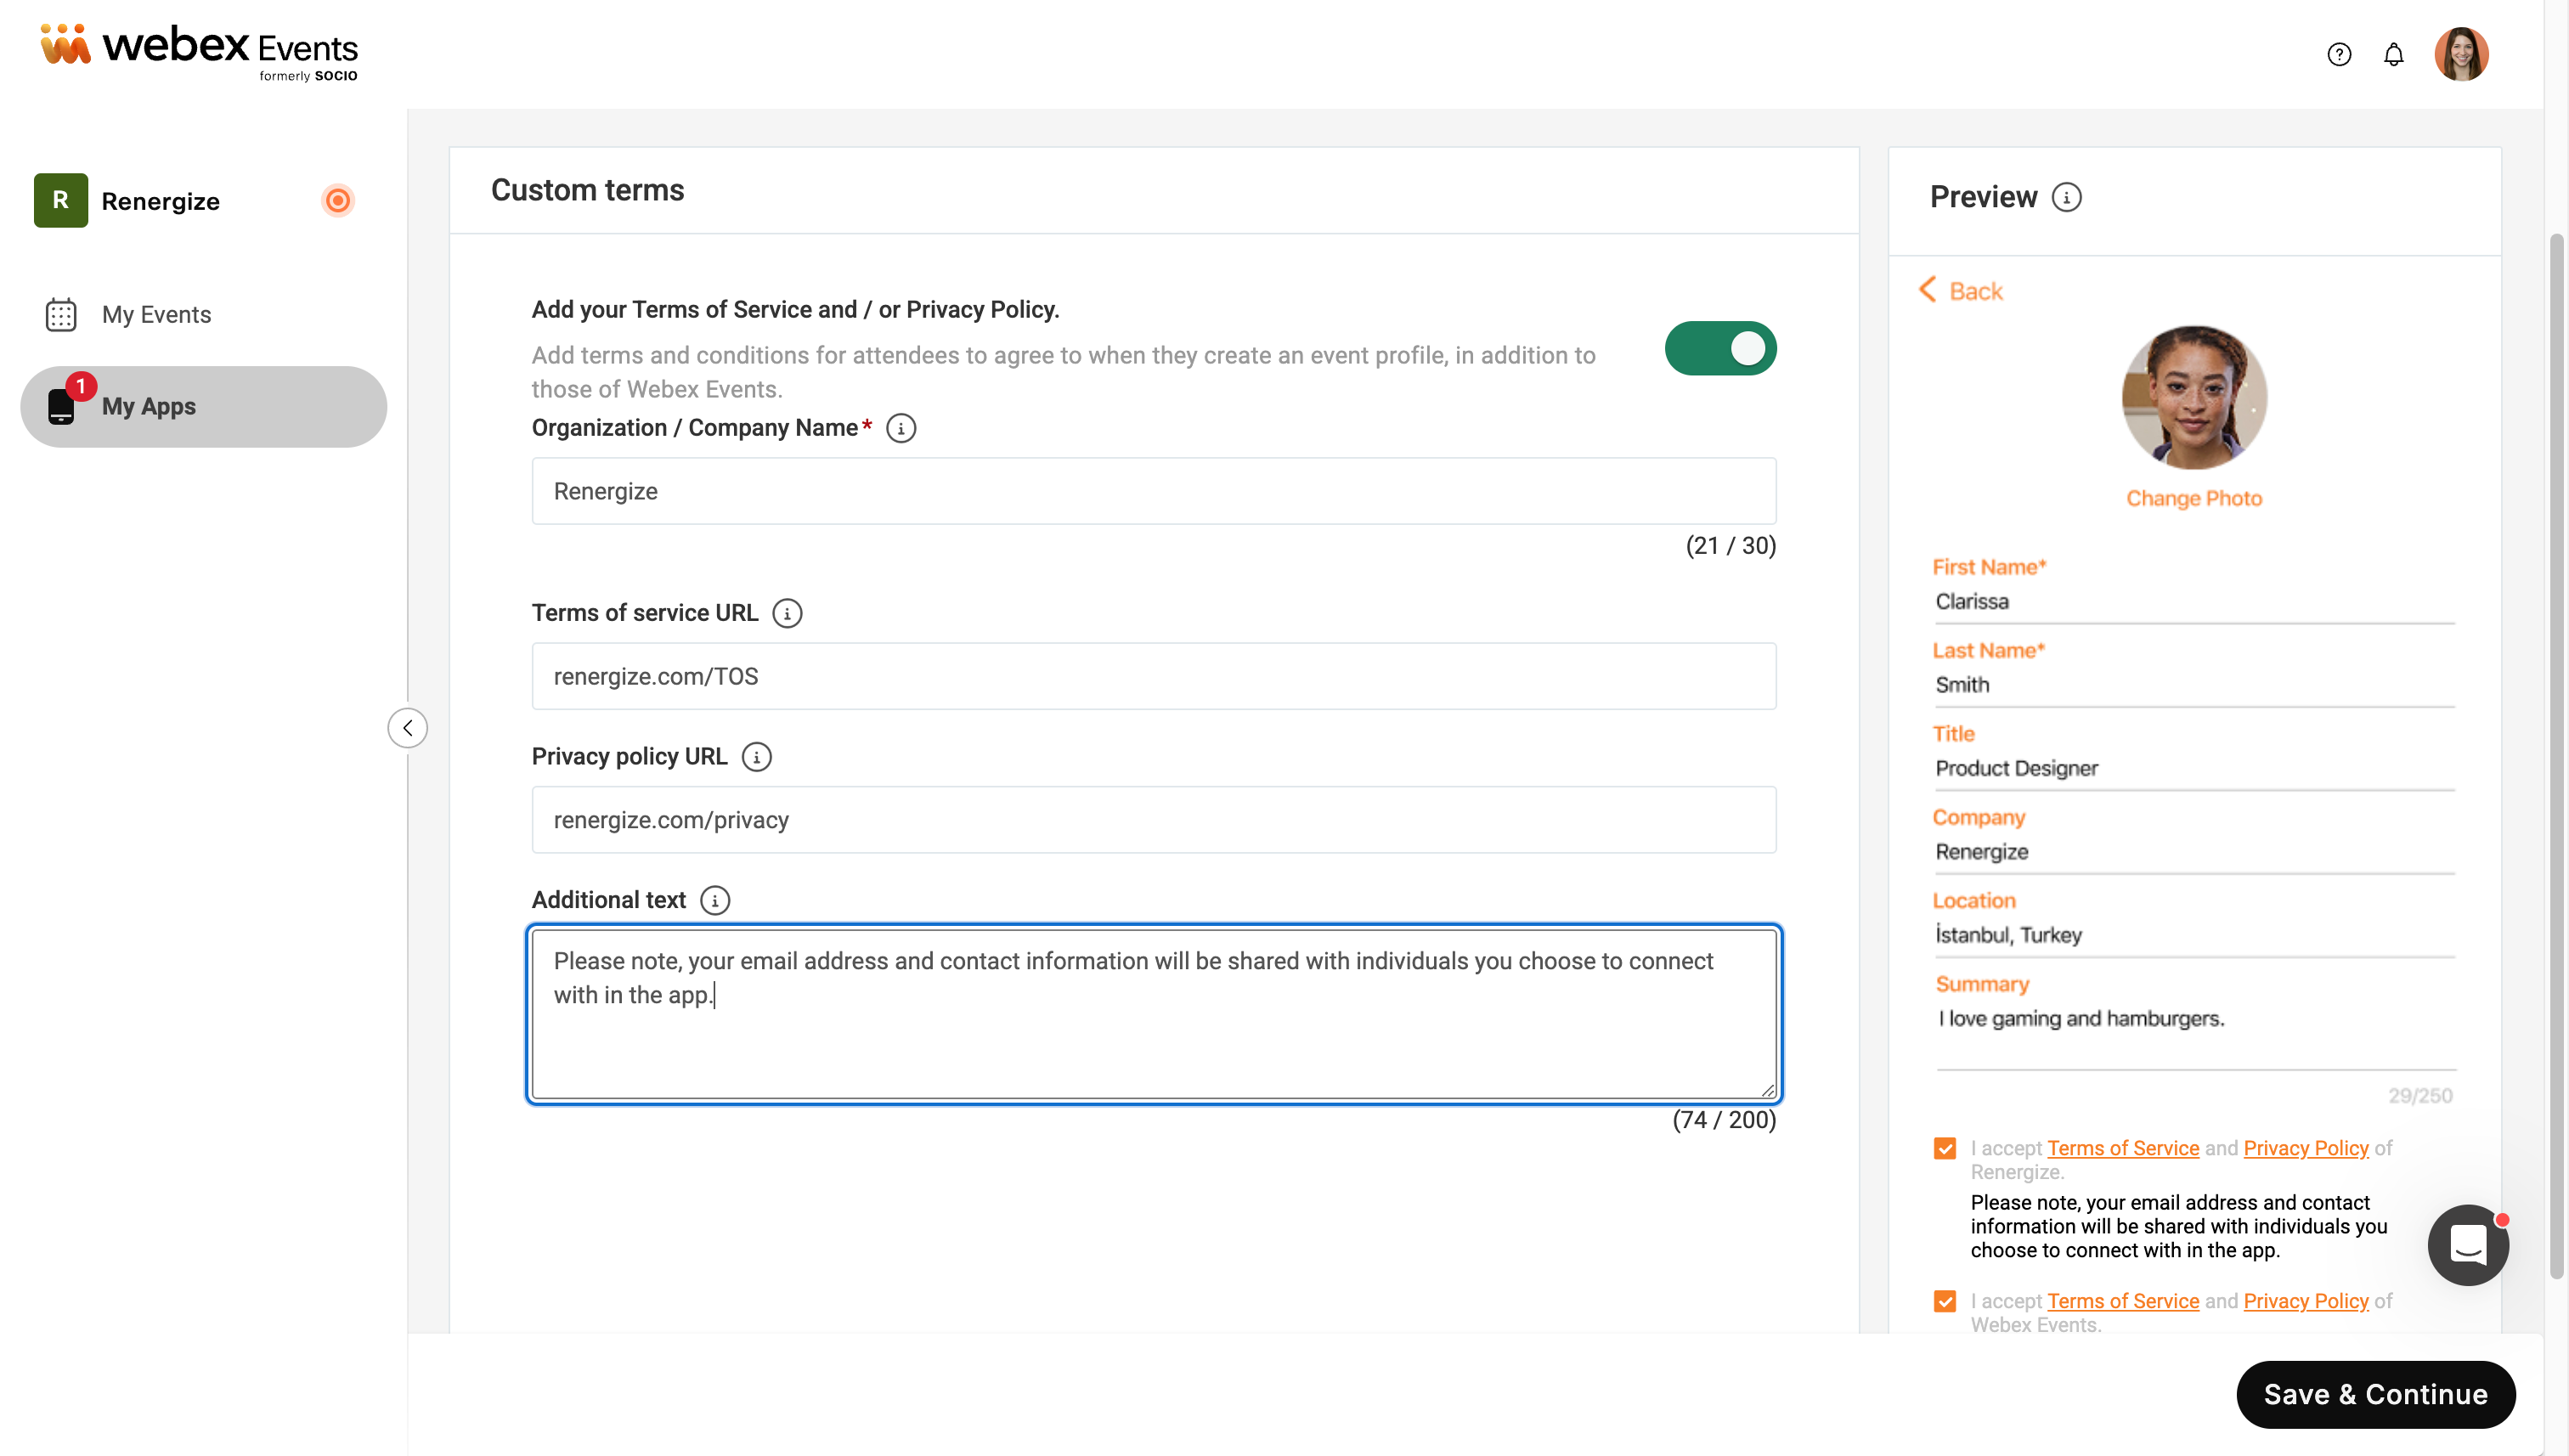Show info for Privacy policy URL
Viewport: 2569px width, 1456px height.
(x=756, y=757)
